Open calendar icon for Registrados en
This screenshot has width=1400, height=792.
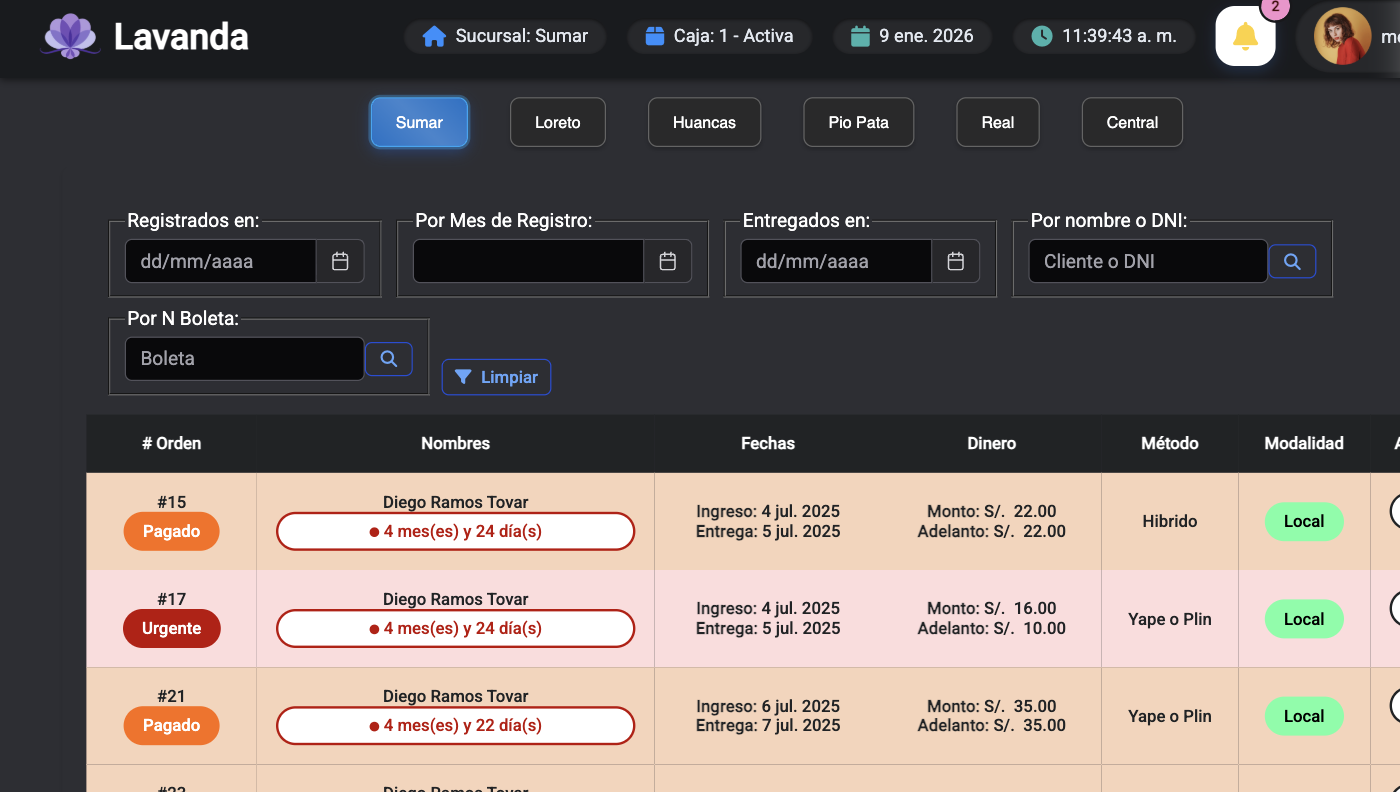340,261
